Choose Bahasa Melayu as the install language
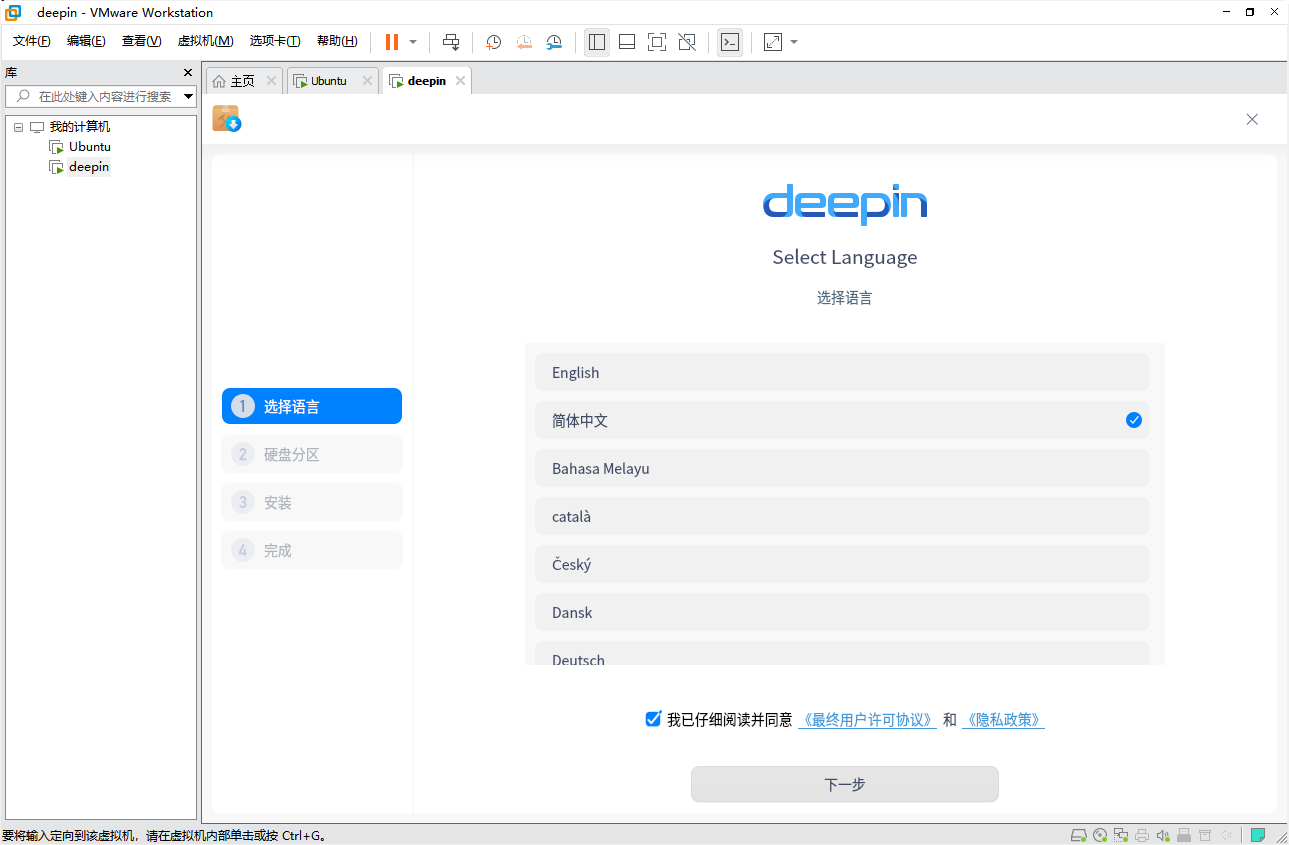The height and width of the screenshot is (845, 1289). pyautogui.click(x=842, y=468)
